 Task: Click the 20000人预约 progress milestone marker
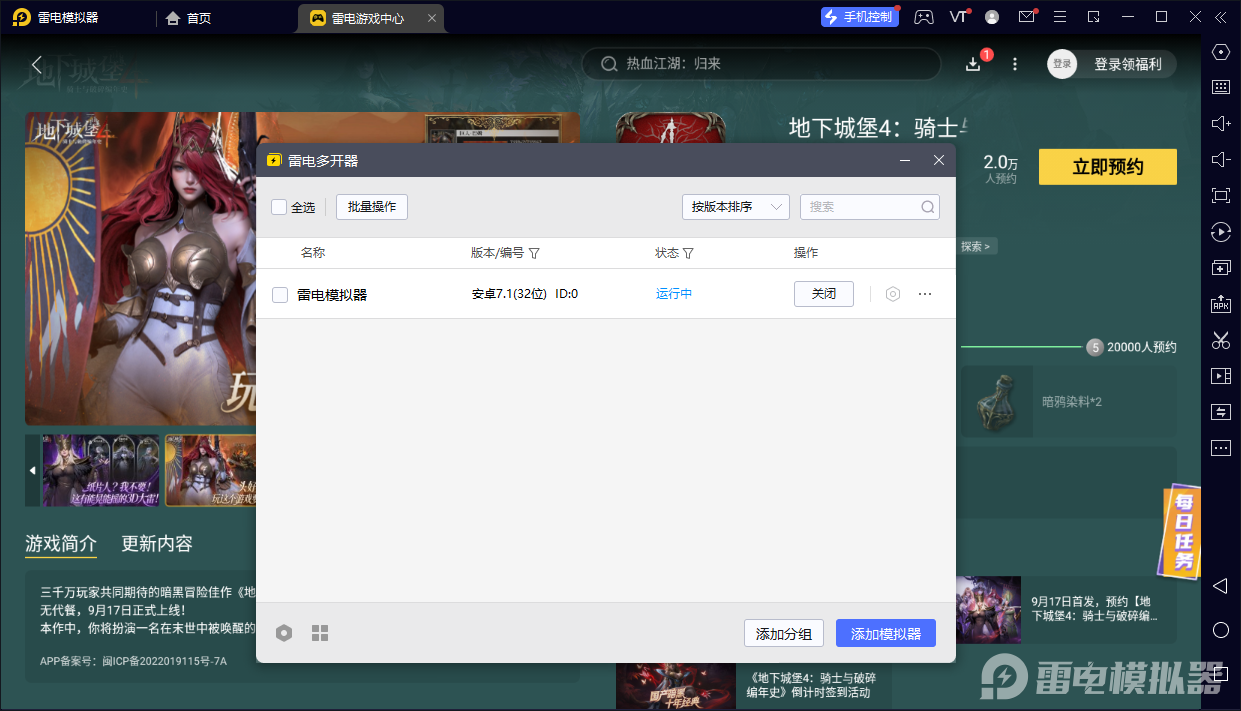tap(1095, 347)
